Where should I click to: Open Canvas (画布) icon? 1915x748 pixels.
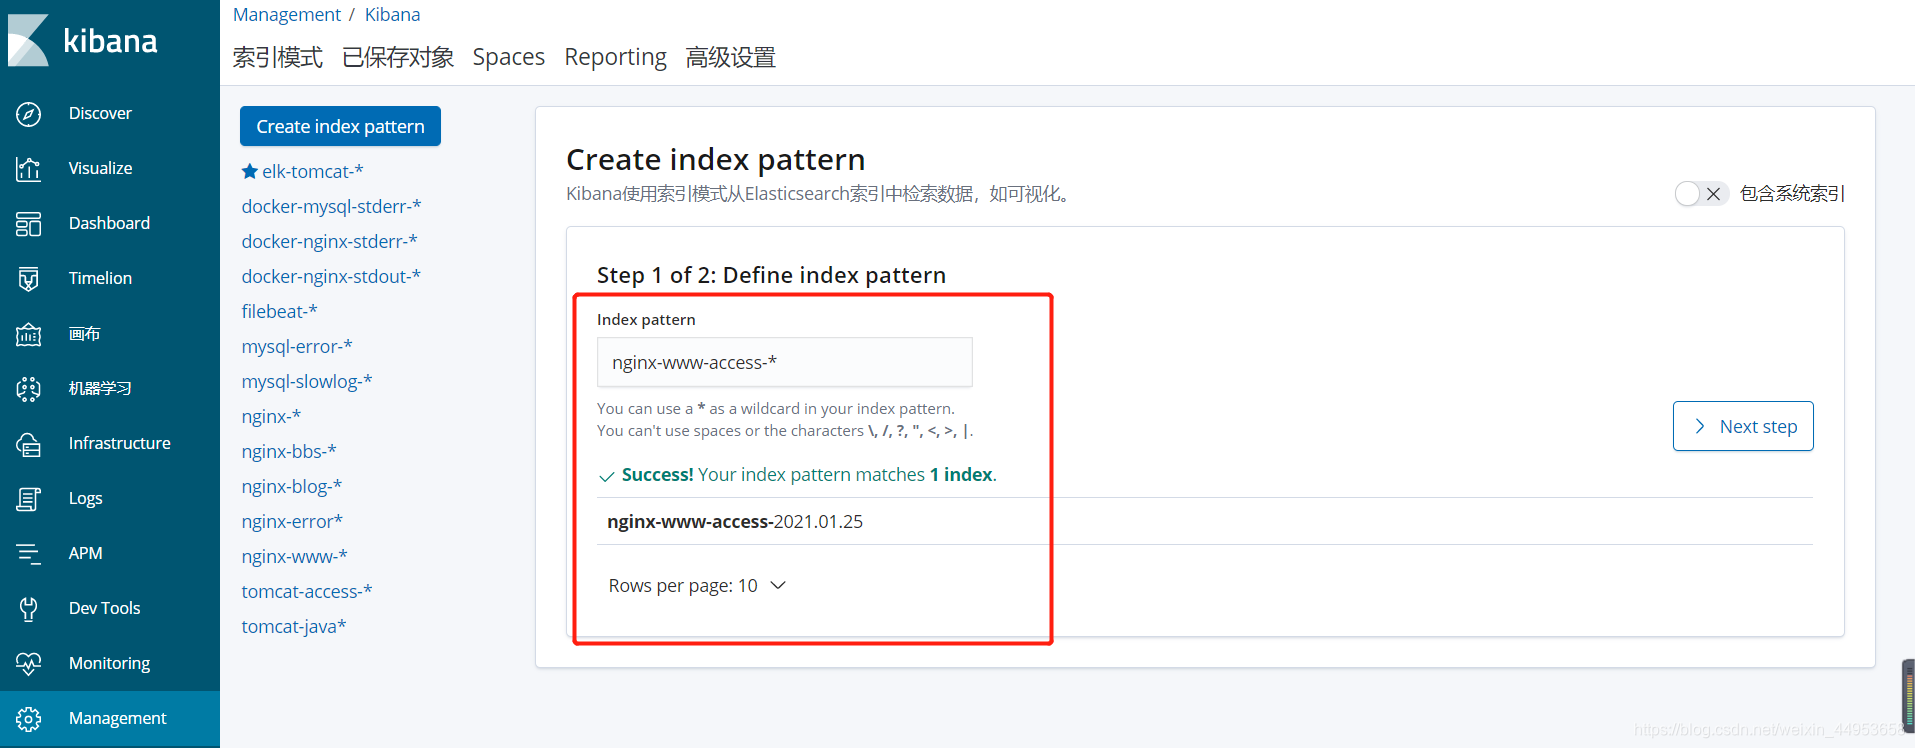(29, 334)
